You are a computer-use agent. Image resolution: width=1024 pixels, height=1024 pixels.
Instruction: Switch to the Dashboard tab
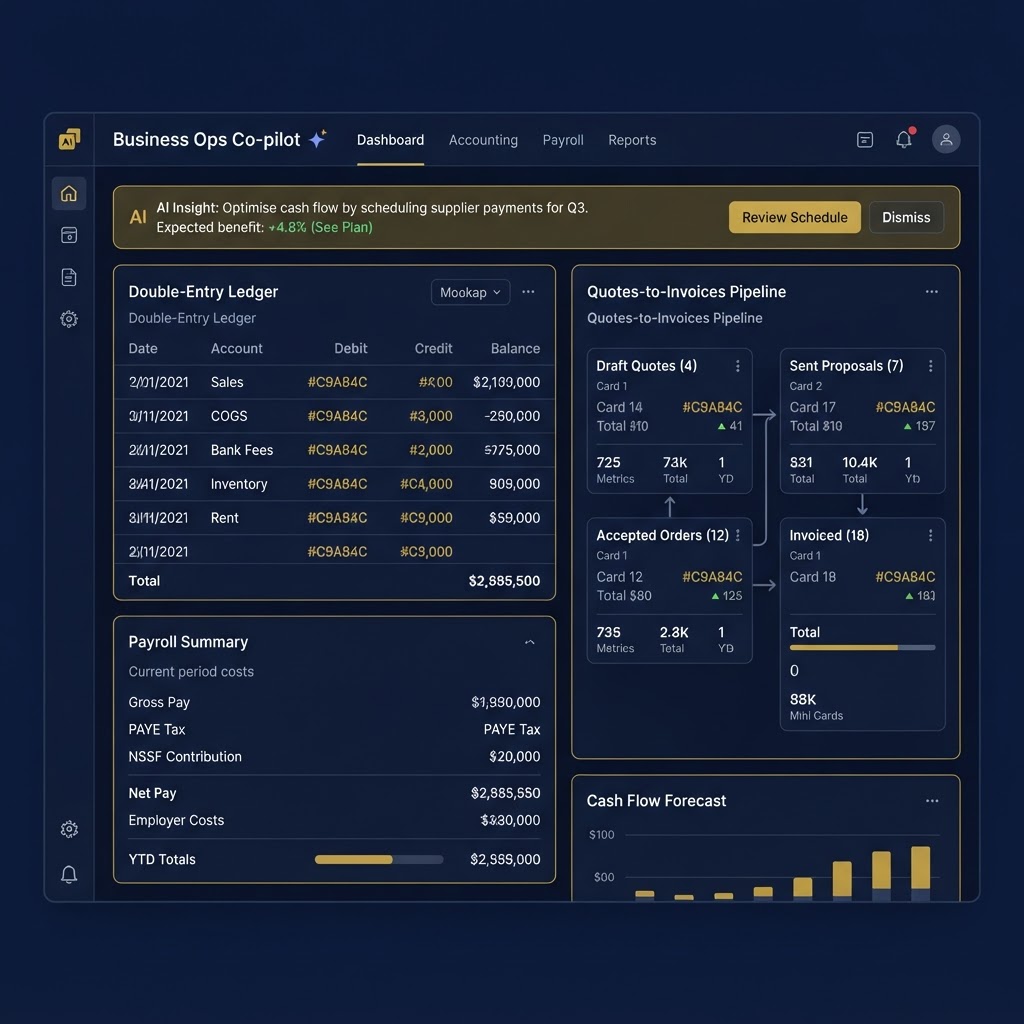(x=391, y=140)
